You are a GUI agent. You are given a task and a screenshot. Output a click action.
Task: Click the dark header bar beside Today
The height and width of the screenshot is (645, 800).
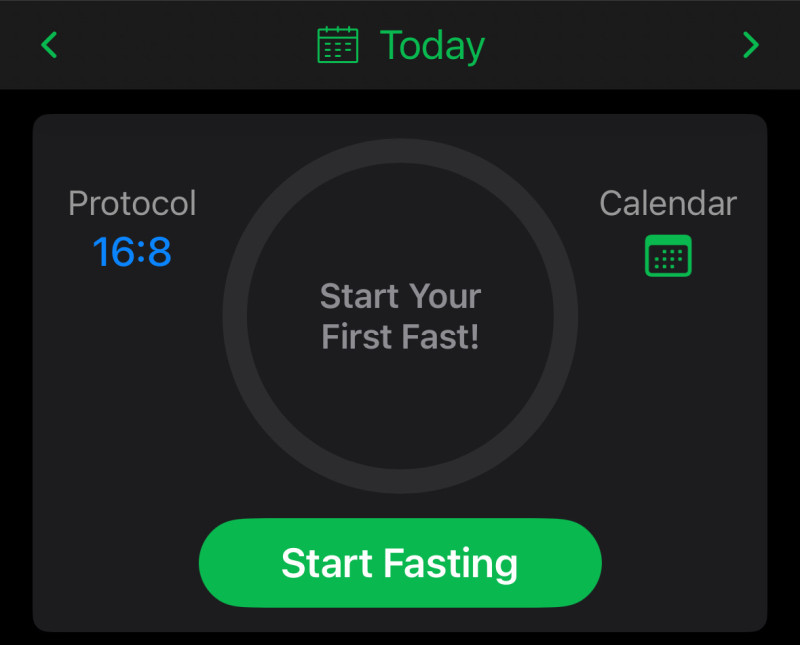(612, 45)
